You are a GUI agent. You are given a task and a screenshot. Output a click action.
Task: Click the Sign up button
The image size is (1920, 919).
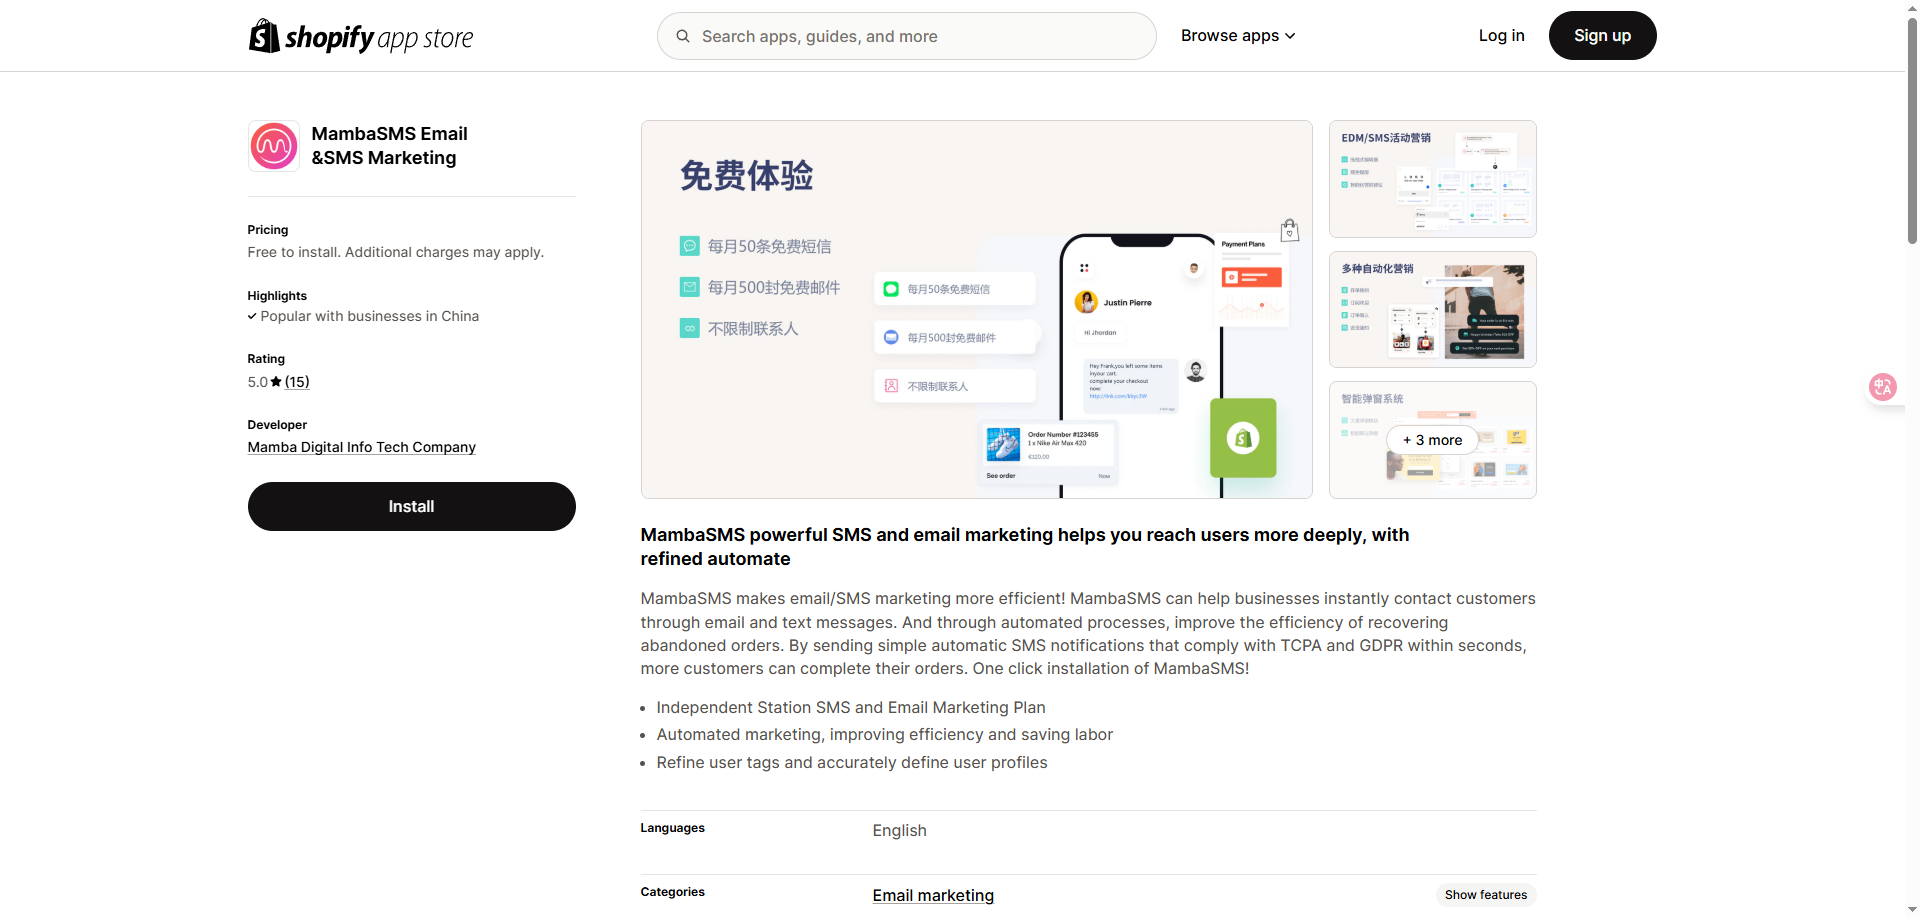point(1602,36)
